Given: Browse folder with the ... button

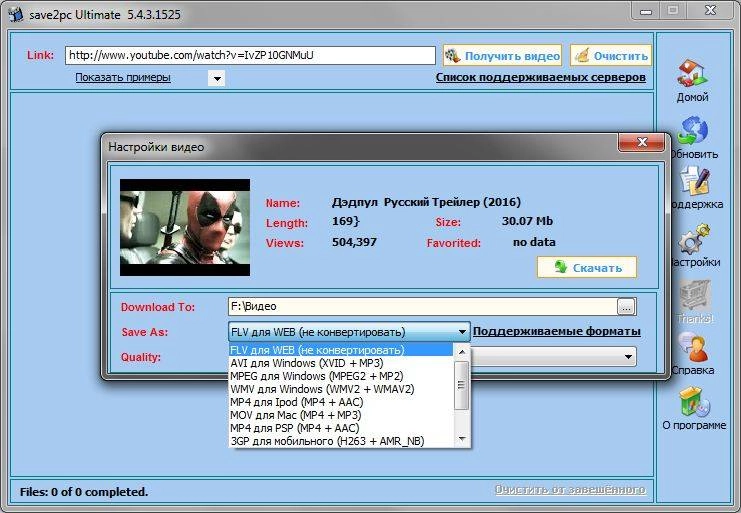Looking at the screenshot, I should coord(626,307).
